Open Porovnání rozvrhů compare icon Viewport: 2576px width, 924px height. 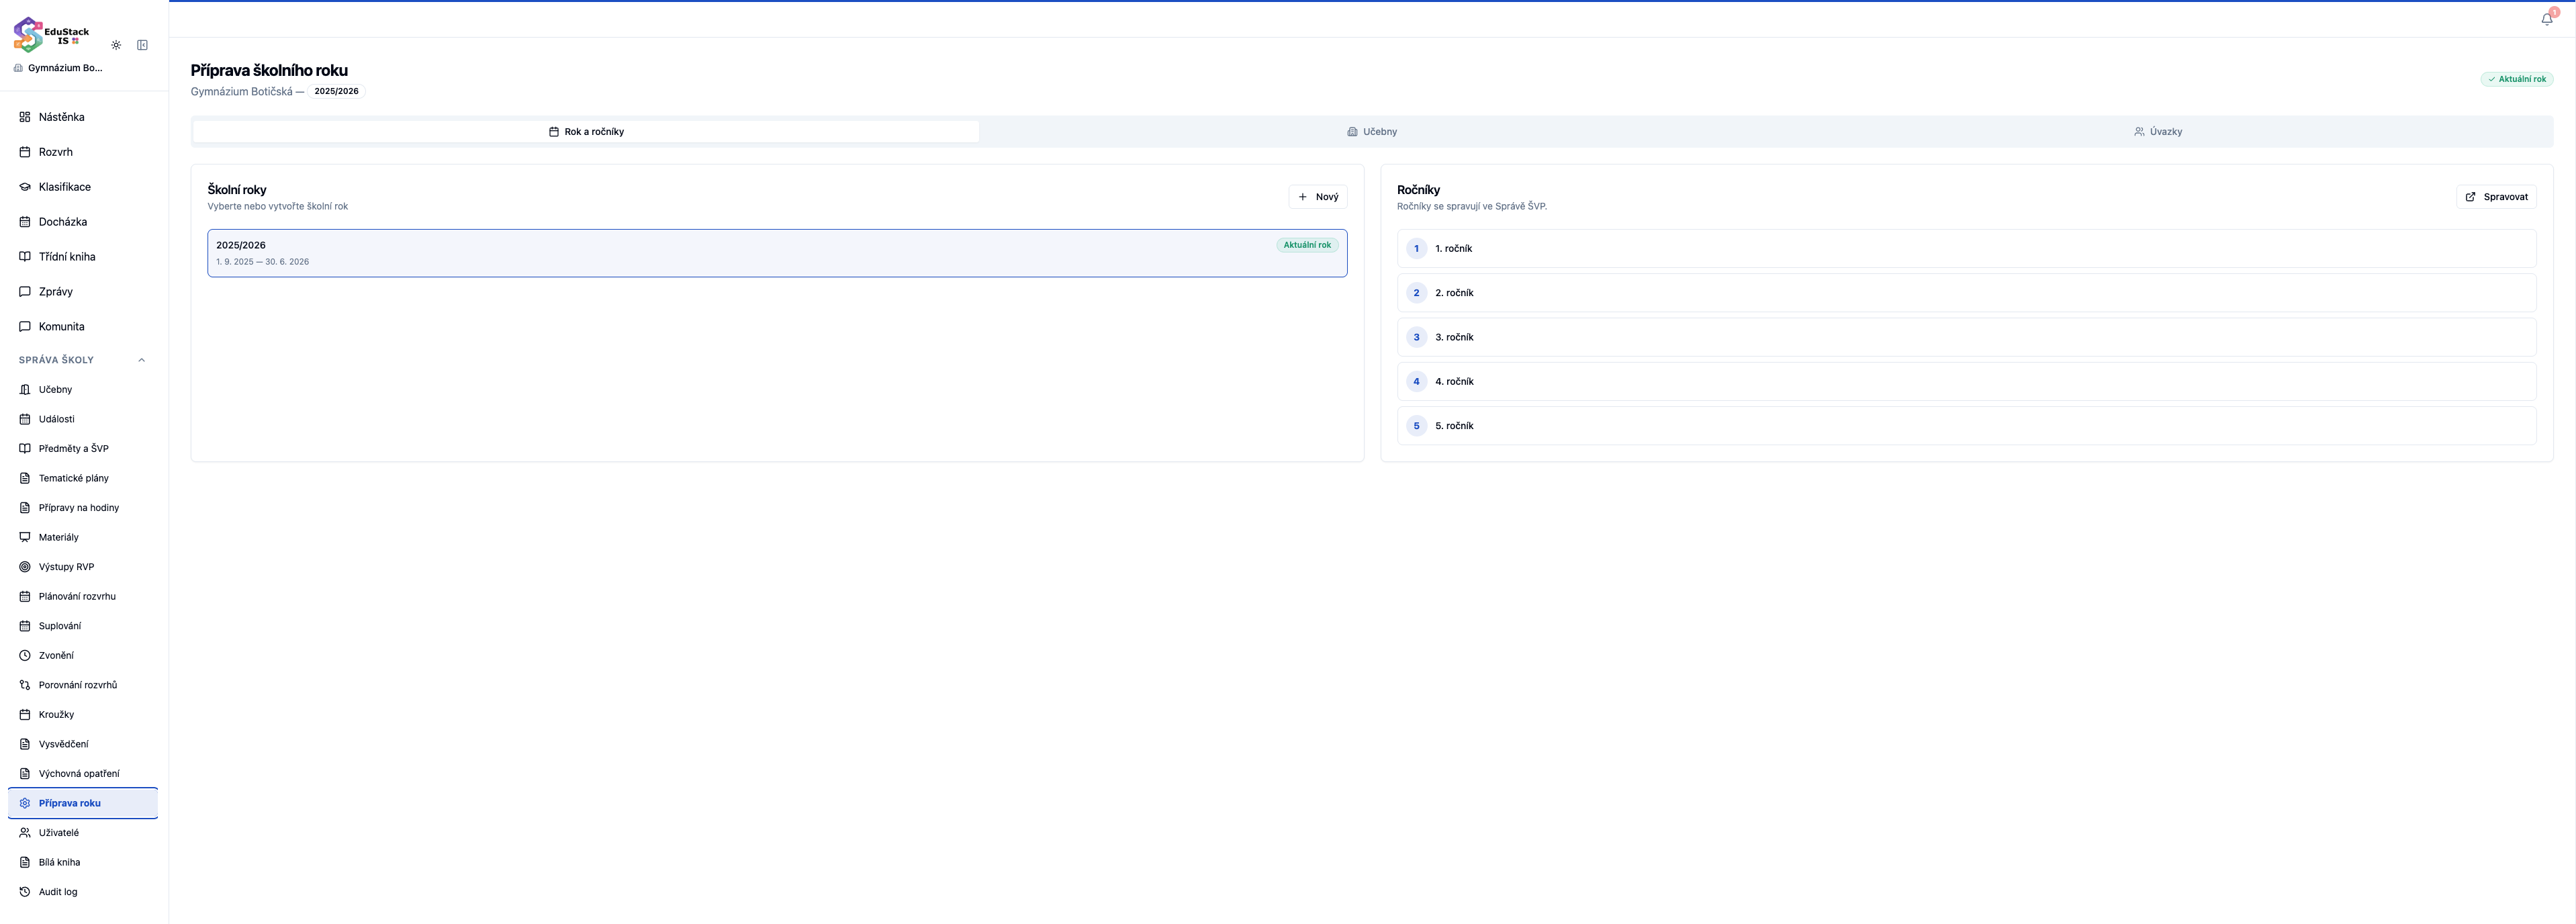point(25,685)
